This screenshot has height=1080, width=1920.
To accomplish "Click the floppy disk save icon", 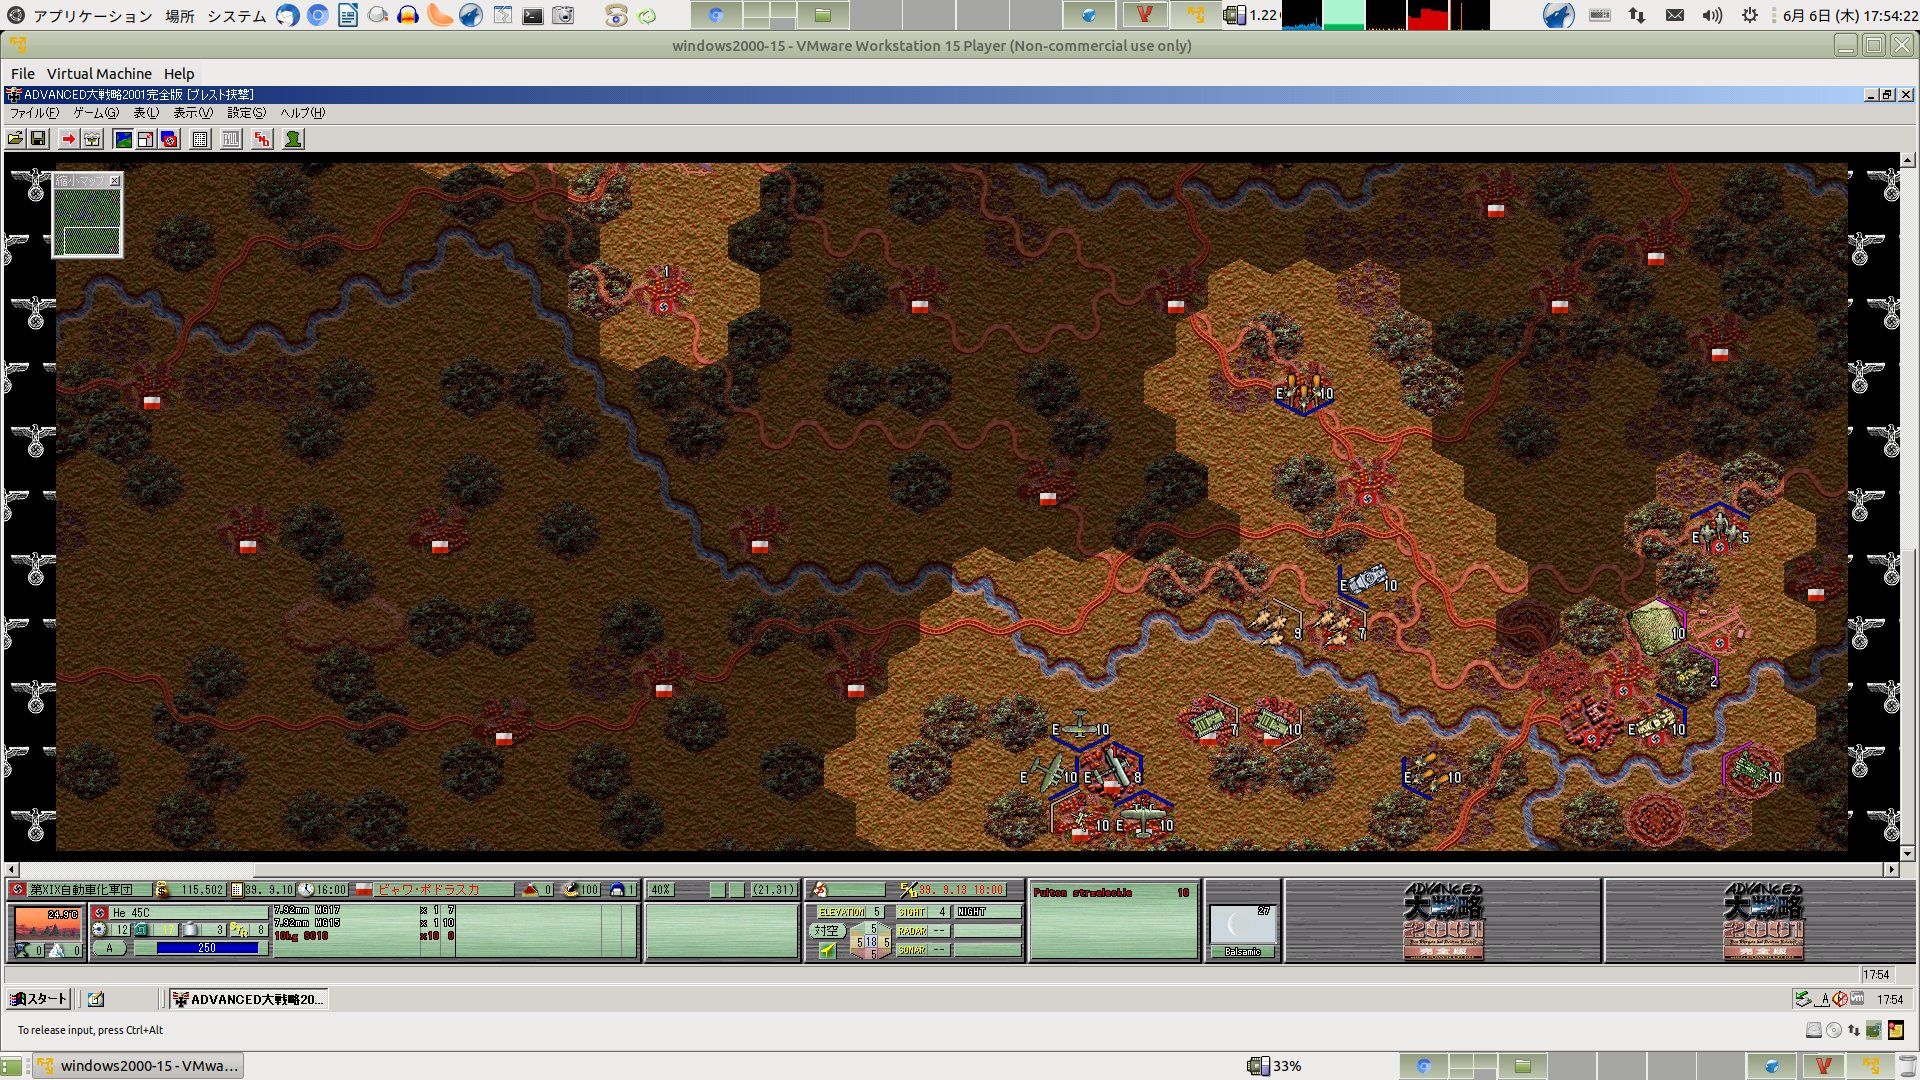I will 38,139.
